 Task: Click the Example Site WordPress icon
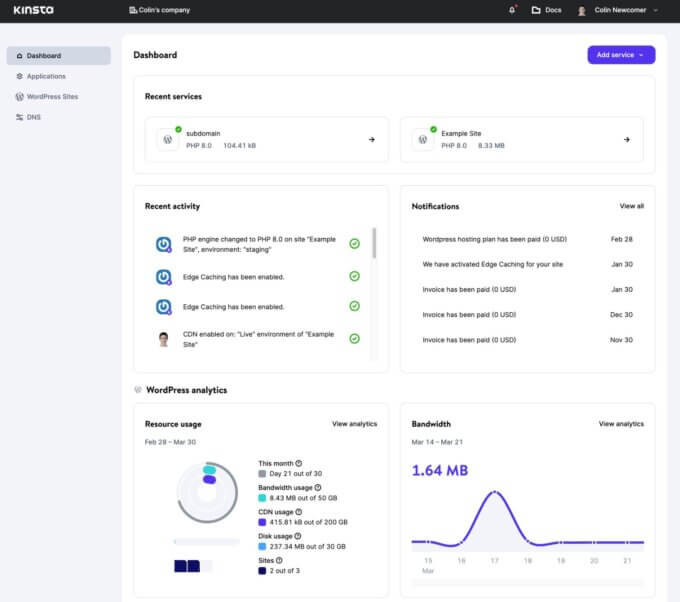(423, 140)
